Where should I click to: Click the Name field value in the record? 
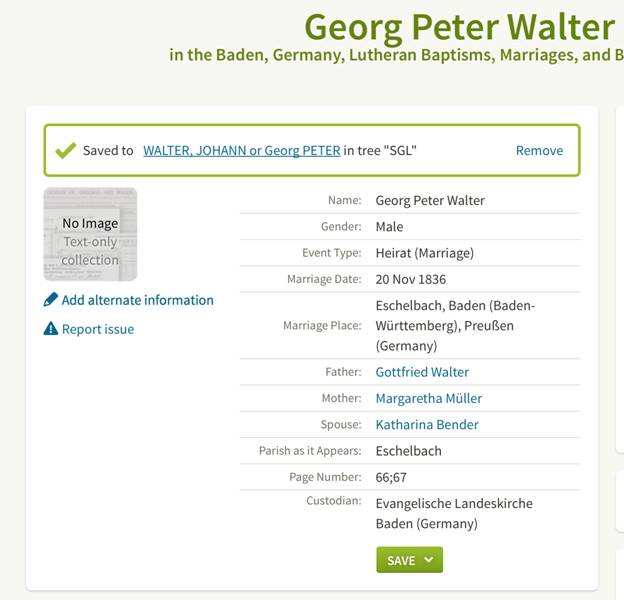(x=430, y=200)
